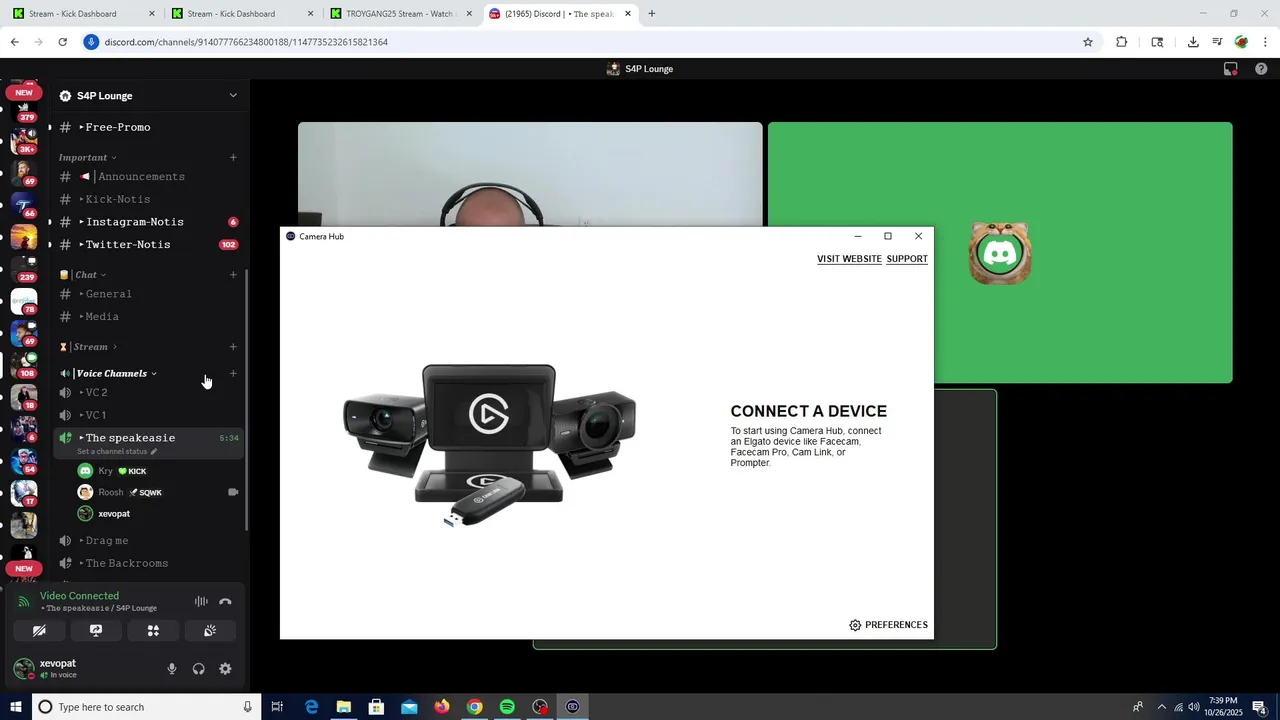
Task: Join The Backrooms voice channel
Action: [x=148, y=563]
